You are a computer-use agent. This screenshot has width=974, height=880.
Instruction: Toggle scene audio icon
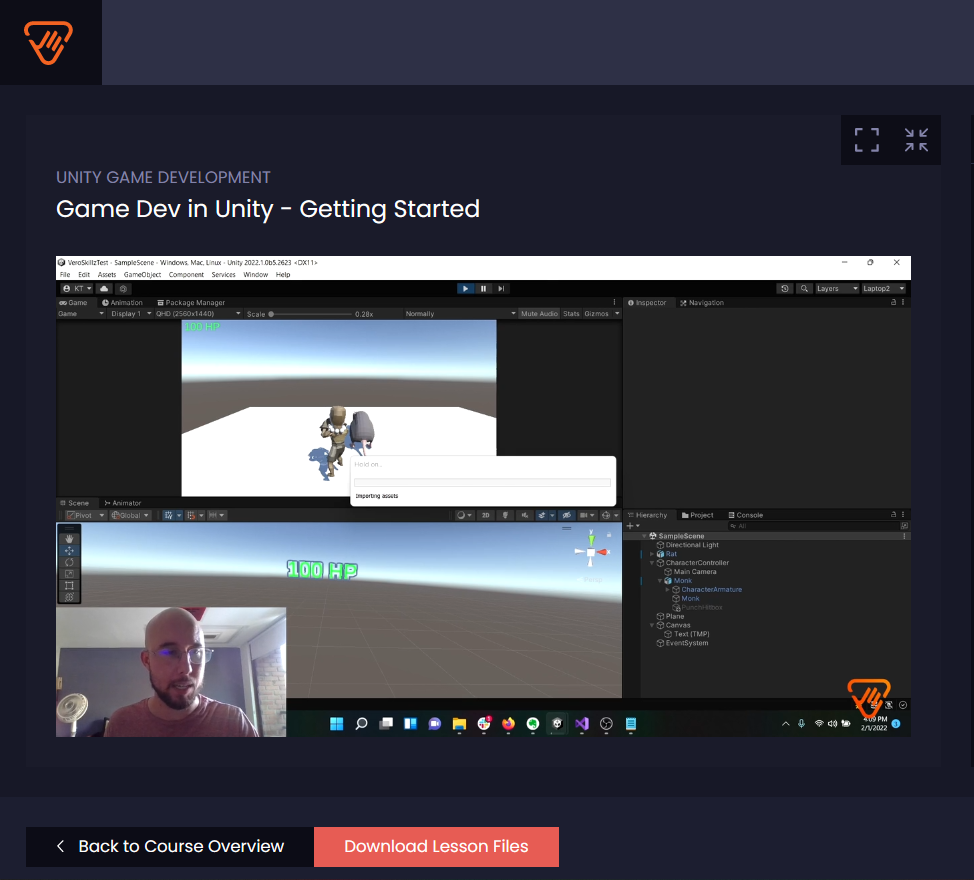point(525,515)
